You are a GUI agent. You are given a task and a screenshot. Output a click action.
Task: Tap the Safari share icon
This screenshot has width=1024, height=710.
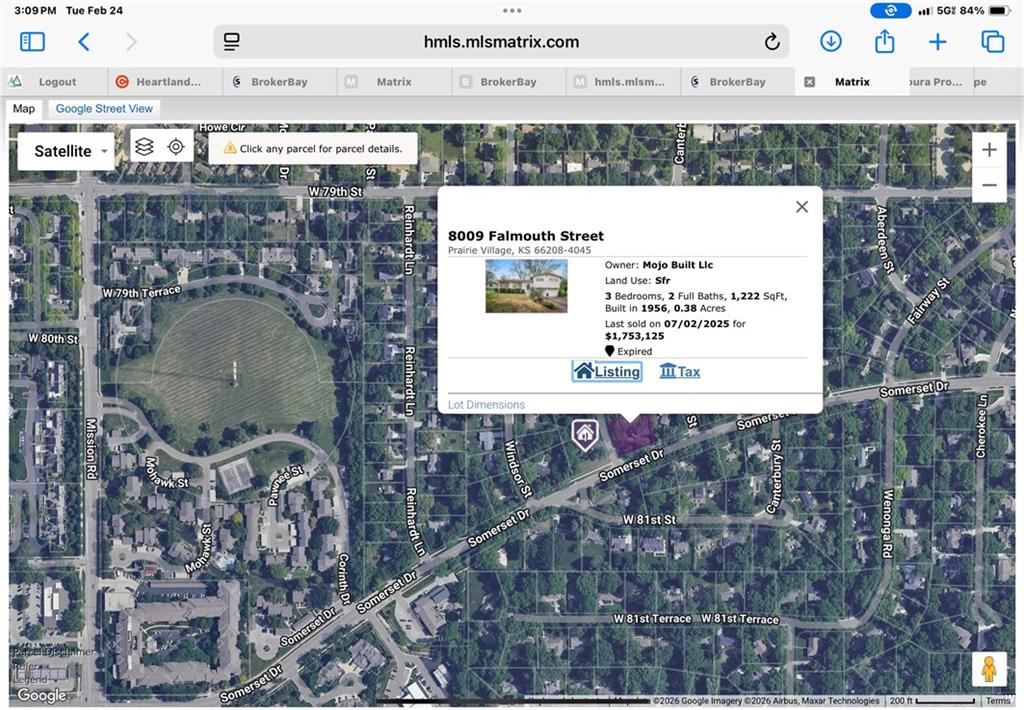[x=884, y=42]
